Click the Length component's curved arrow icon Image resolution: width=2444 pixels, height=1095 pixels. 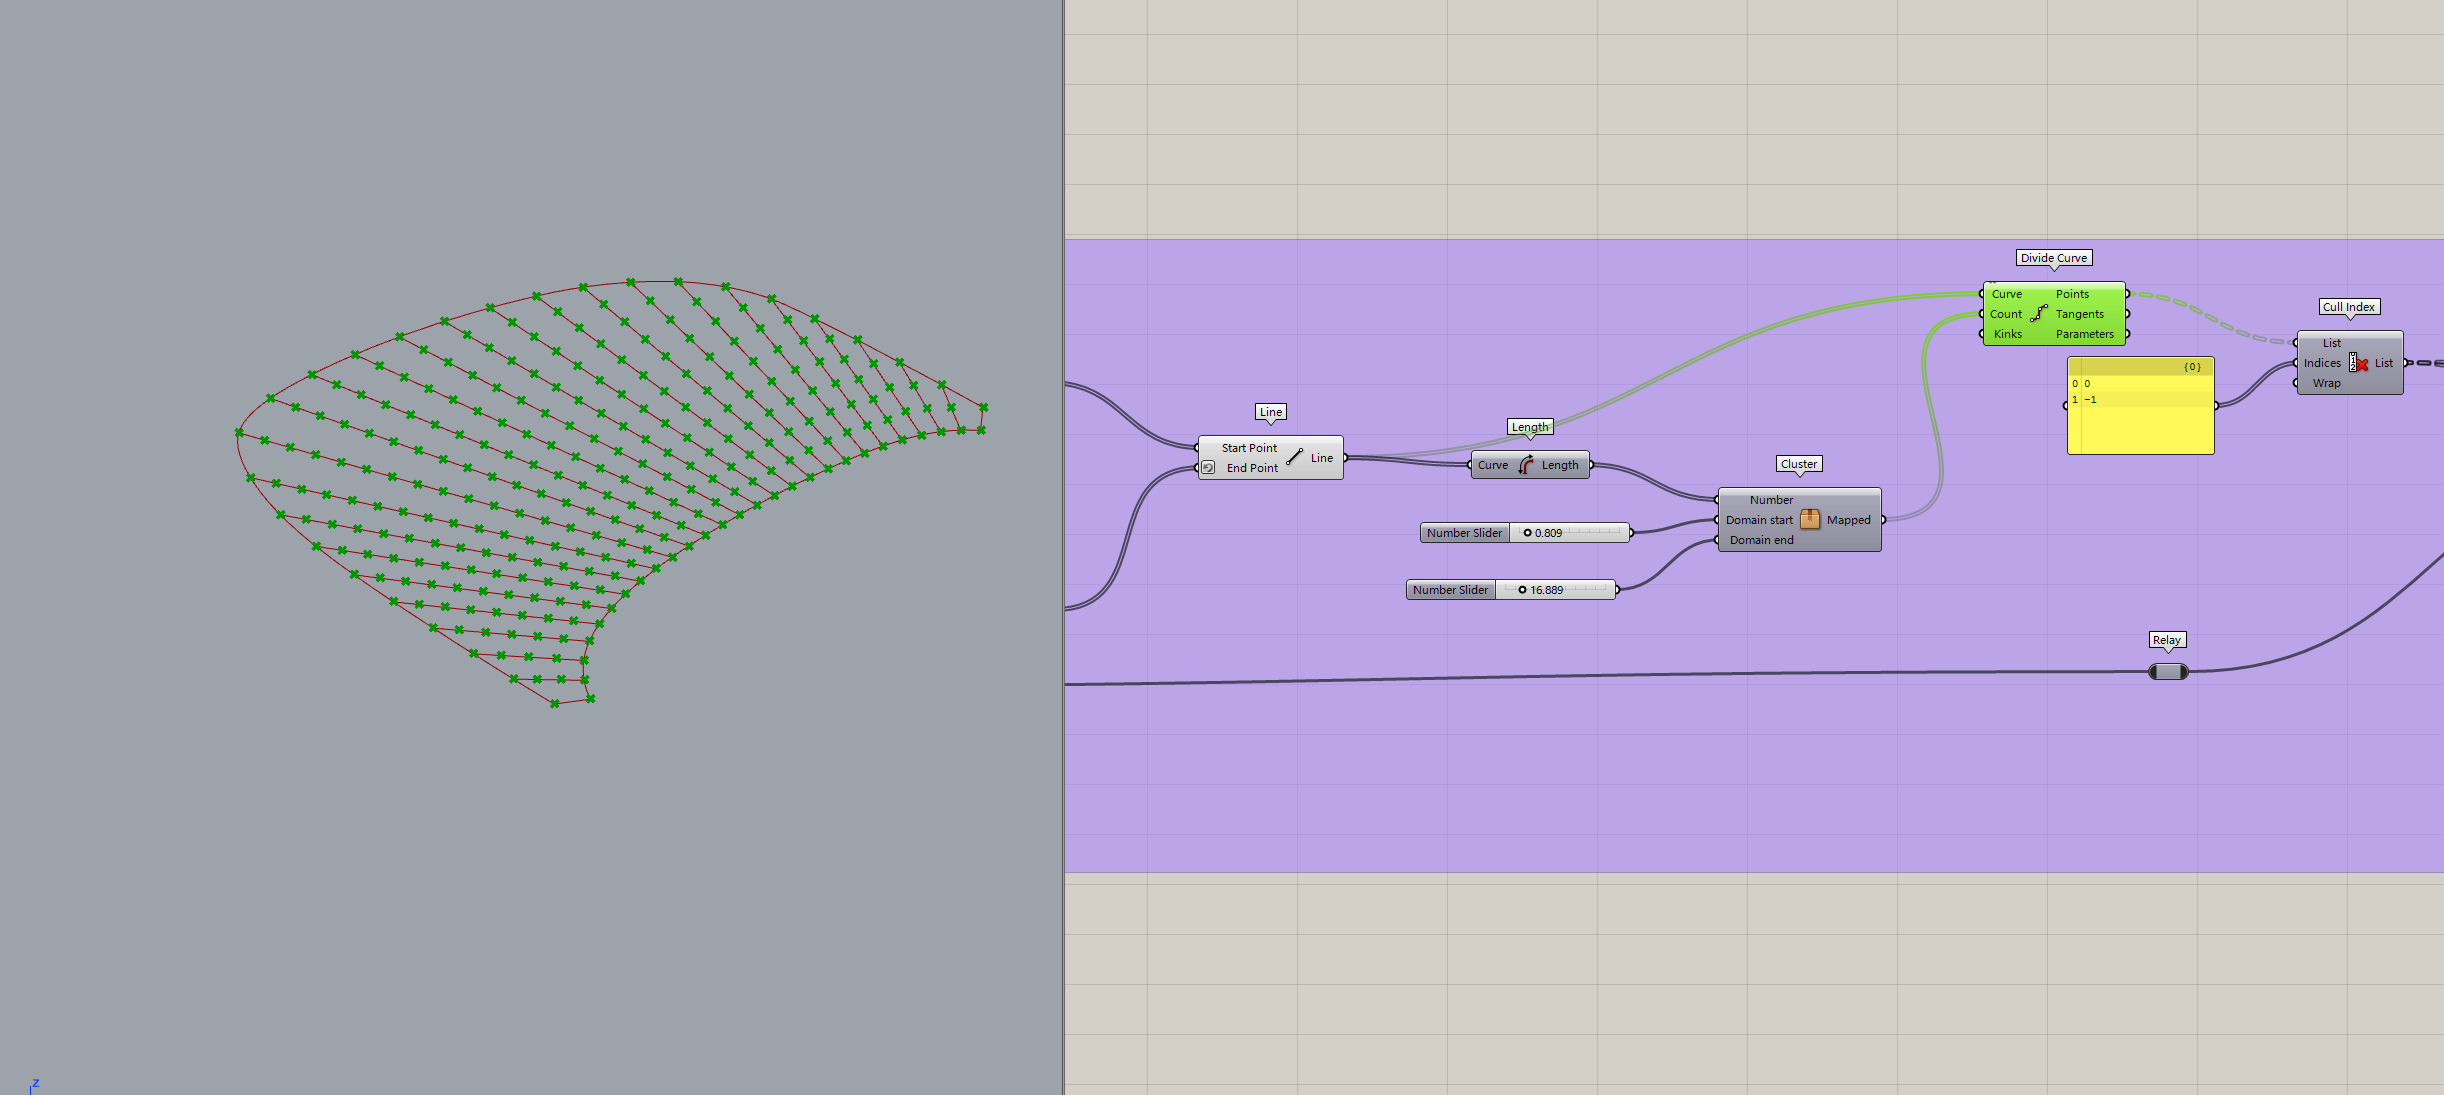1526,465
